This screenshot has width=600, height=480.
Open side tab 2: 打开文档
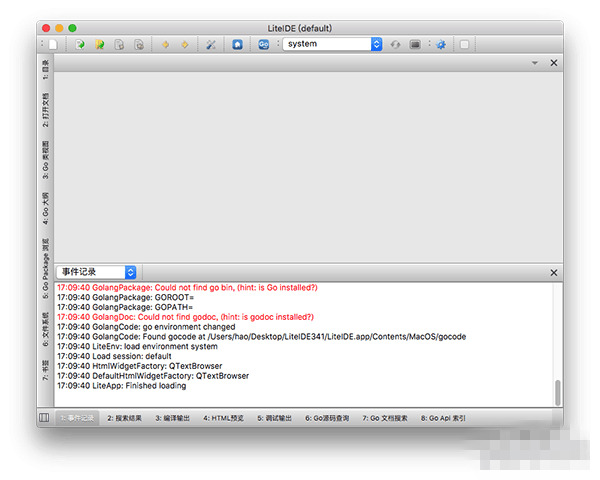tap(46, 109)
